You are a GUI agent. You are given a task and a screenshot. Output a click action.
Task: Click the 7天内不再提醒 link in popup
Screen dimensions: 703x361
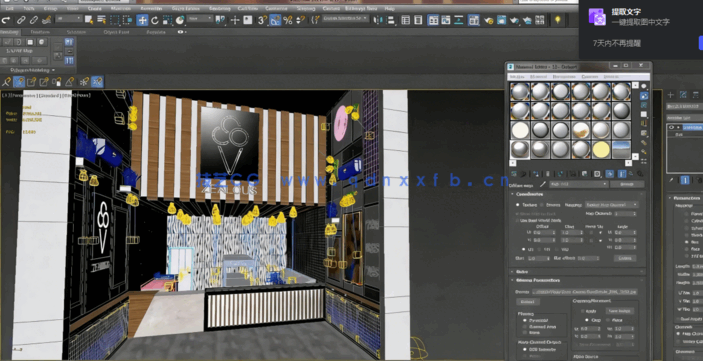coord(616,43)
